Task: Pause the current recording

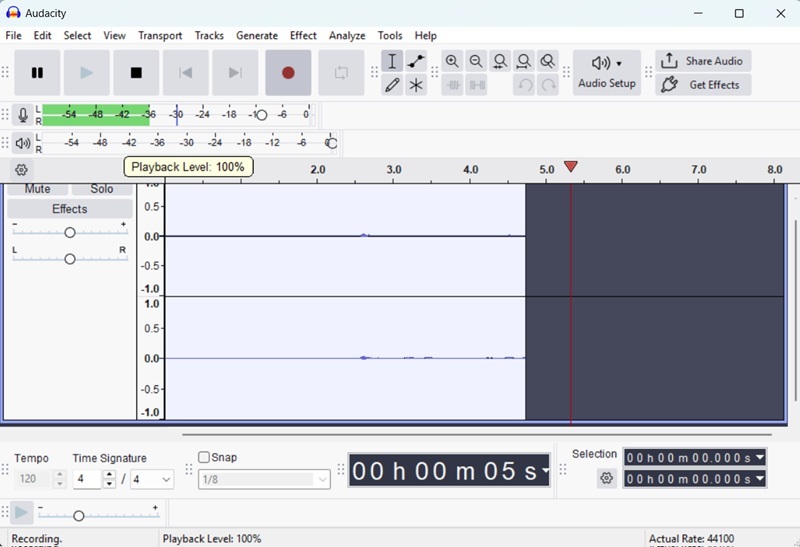Action: click(37, 73)
